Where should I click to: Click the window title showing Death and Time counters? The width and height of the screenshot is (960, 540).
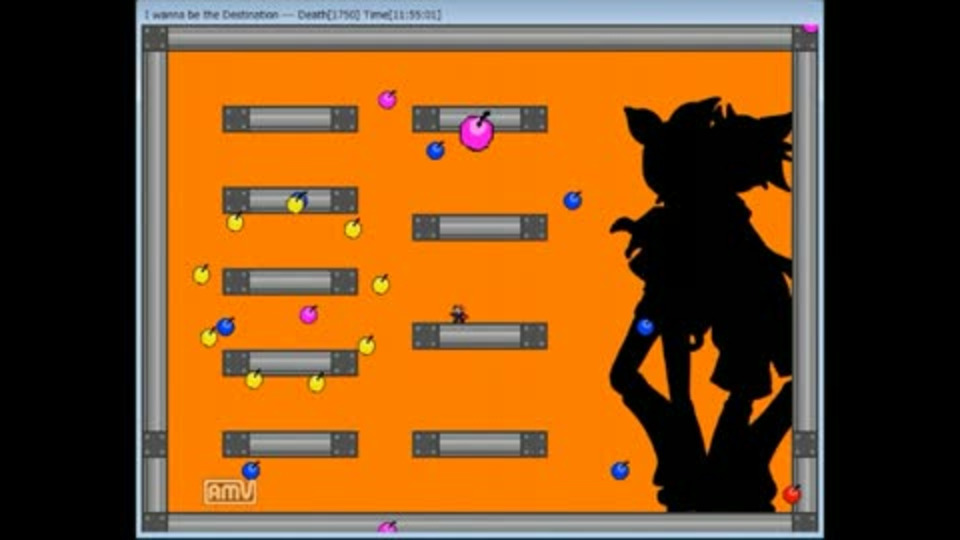(293, 14)
